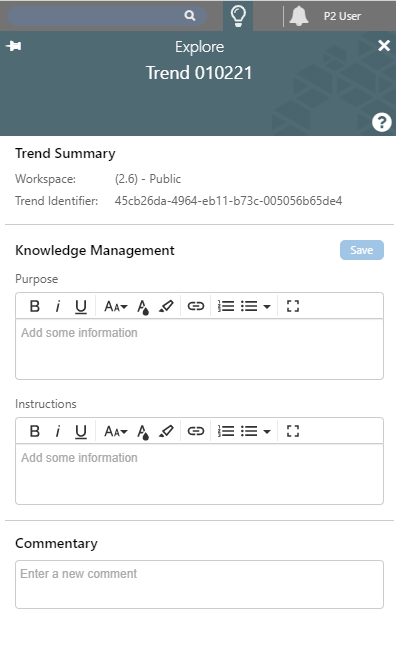This screenshot has height=658, width=396.
Task: Open font size dropdown in Instructions editor
Action: click(x=115, y=432)
